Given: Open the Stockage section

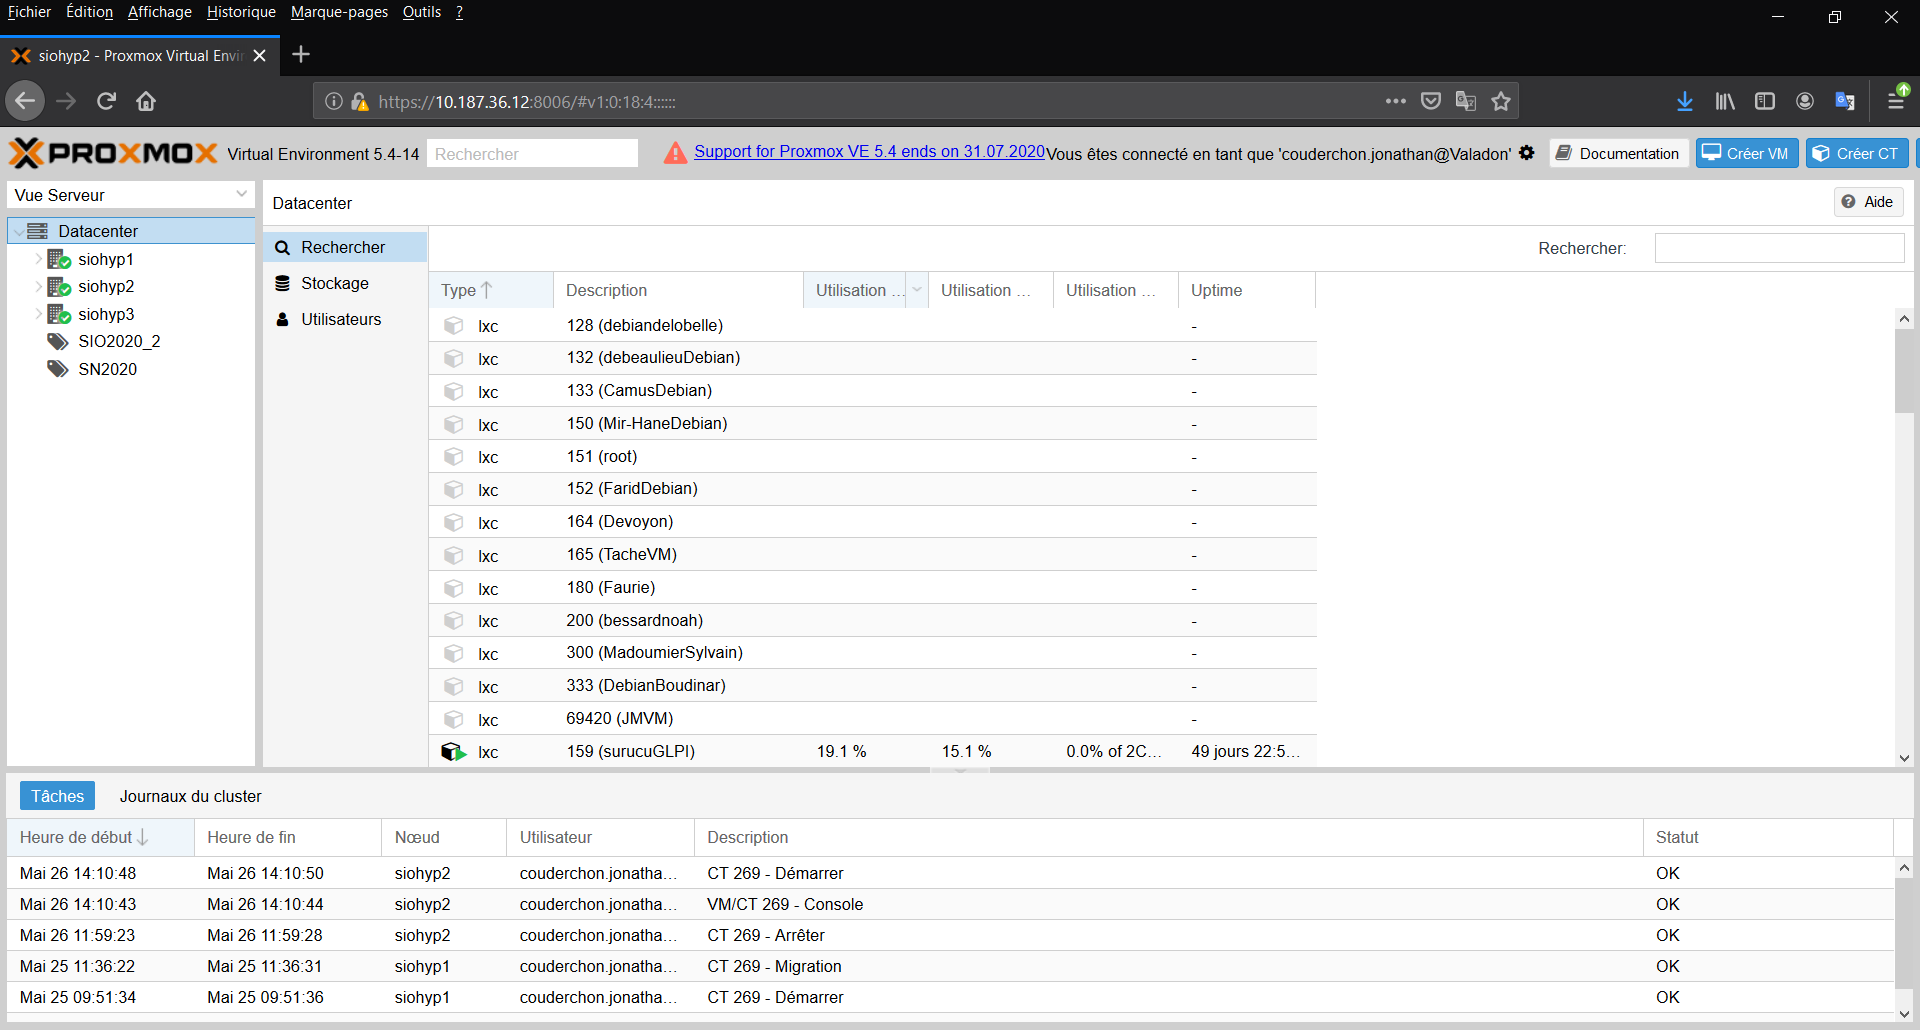Looking at the screenshot, I should pos(345,283).
